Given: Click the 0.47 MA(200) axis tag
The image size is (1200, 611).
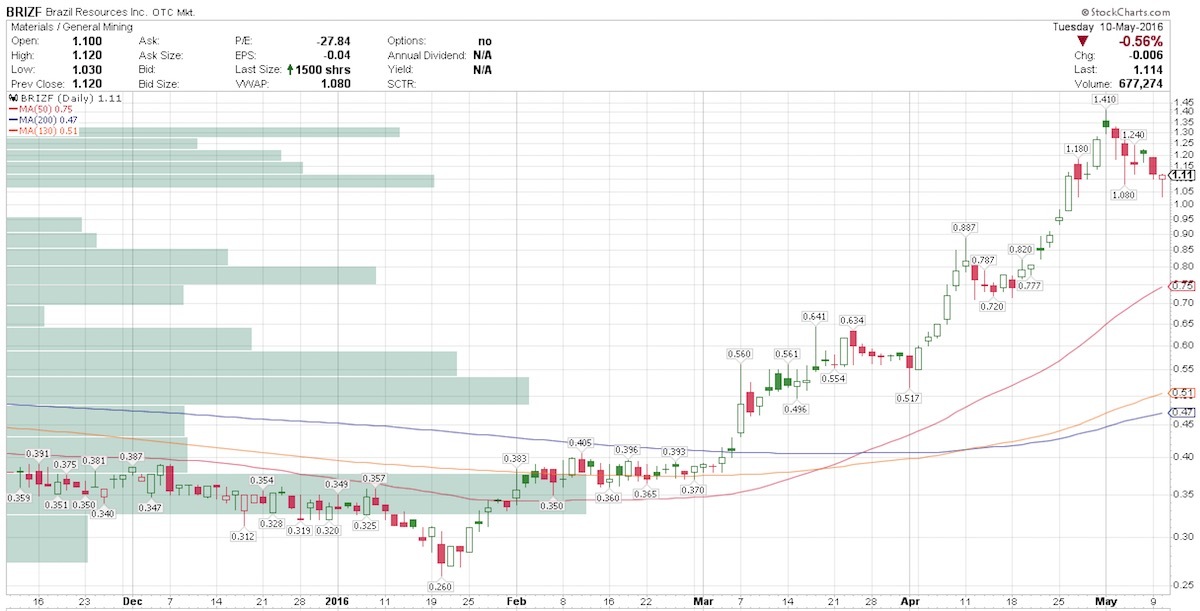Looking at the screenshot, I should [1183, 411].
